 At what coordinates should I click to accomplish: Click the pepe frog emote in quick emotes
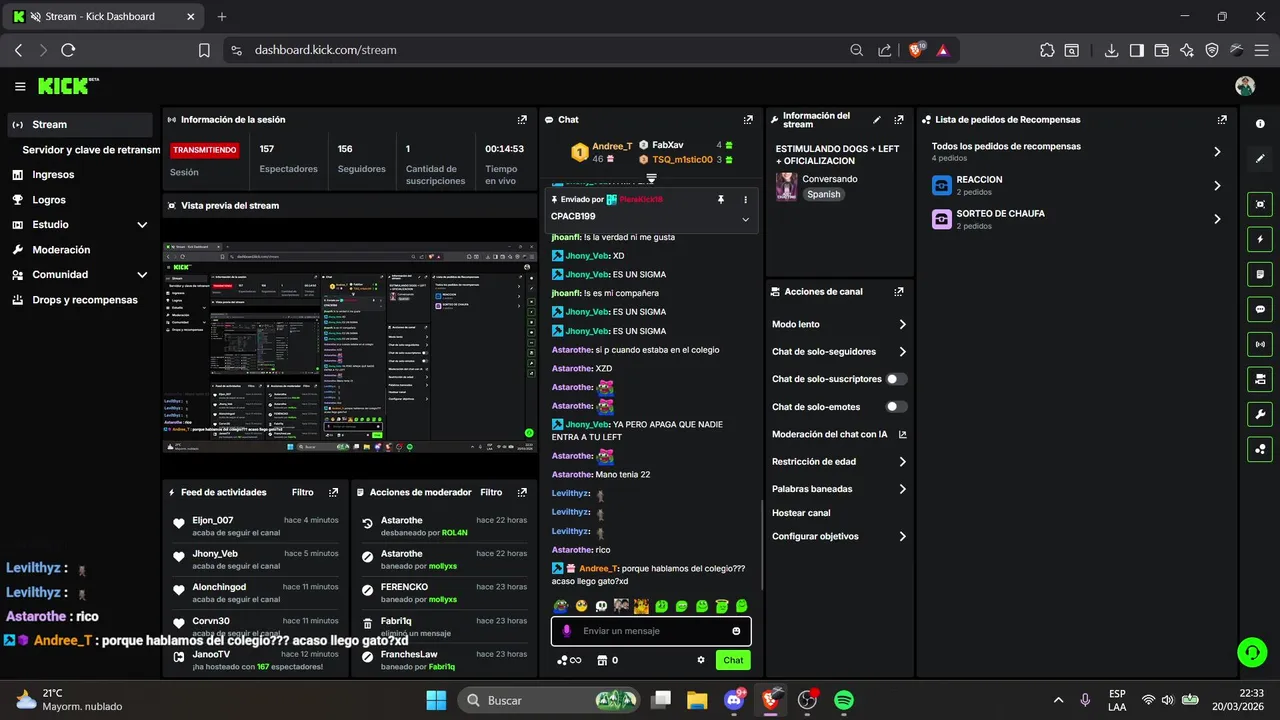click(561, 606)
